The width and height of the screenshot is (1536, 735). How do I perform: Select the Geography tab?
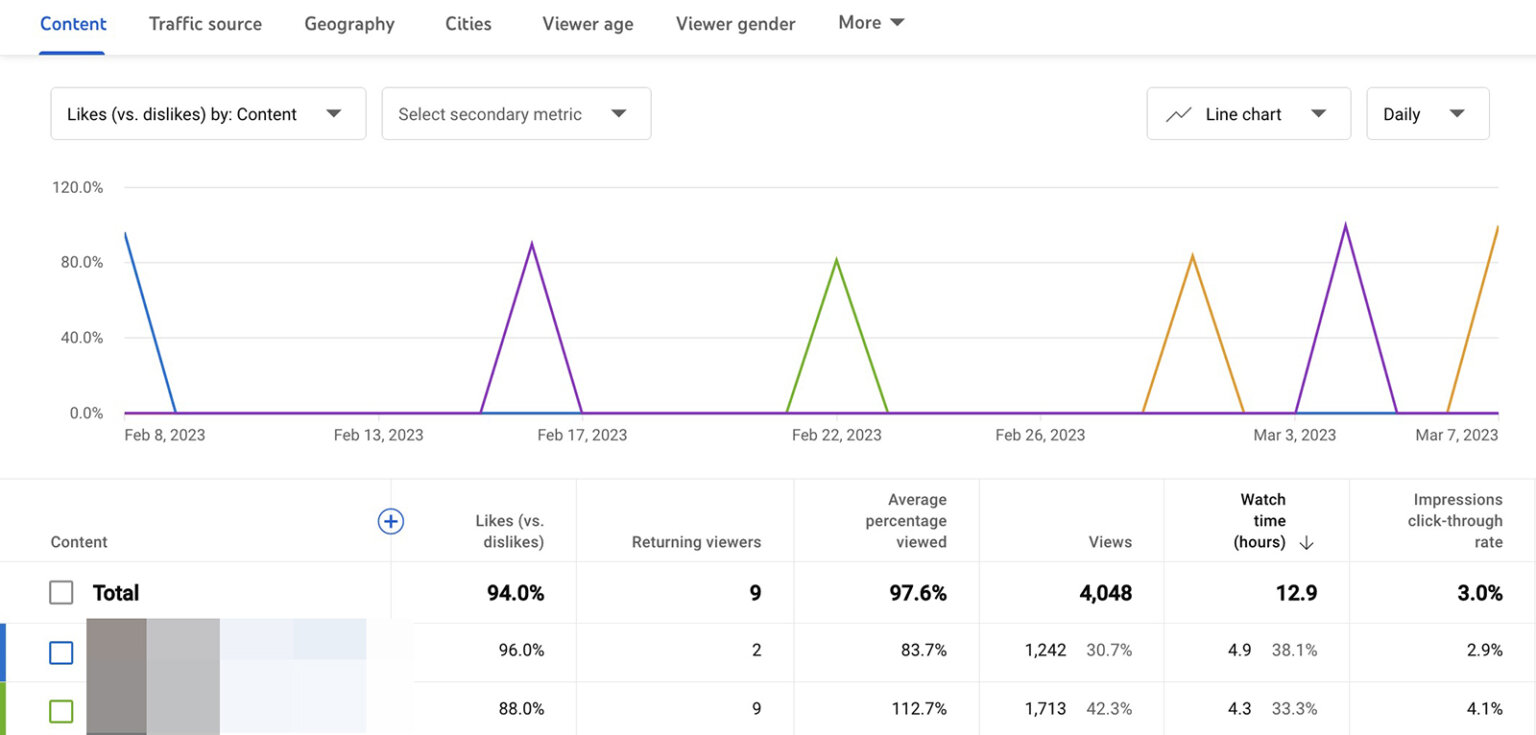(x=349, y=23)
